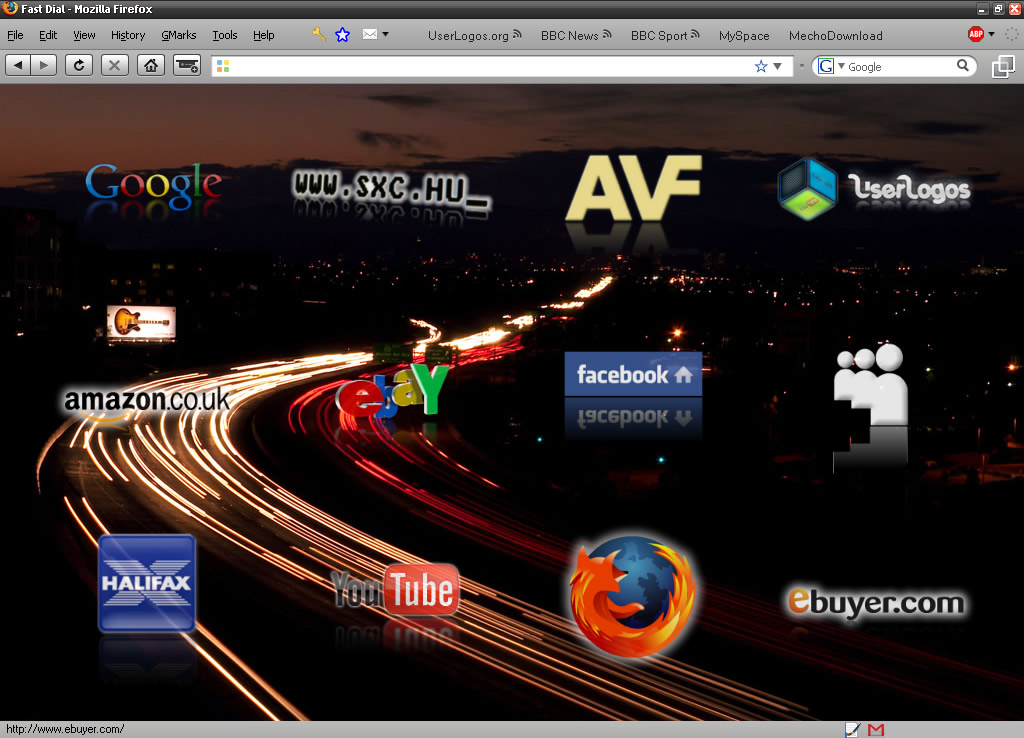Click the search magnifier icon
Image resolution: width=1024 pixels, height=738 pixels.
coord(963,66)
